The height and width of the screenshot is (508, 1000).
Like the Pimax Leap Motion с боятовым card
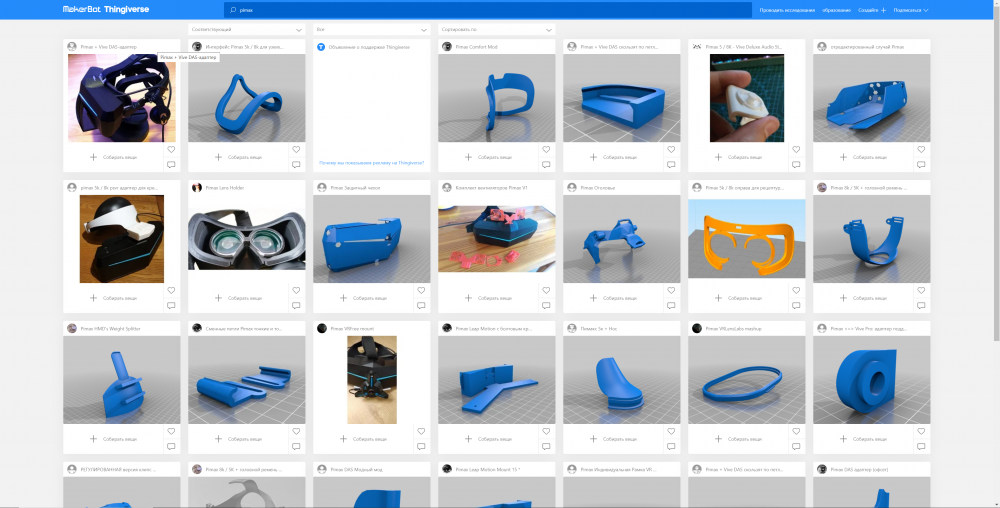pos(546,432)
